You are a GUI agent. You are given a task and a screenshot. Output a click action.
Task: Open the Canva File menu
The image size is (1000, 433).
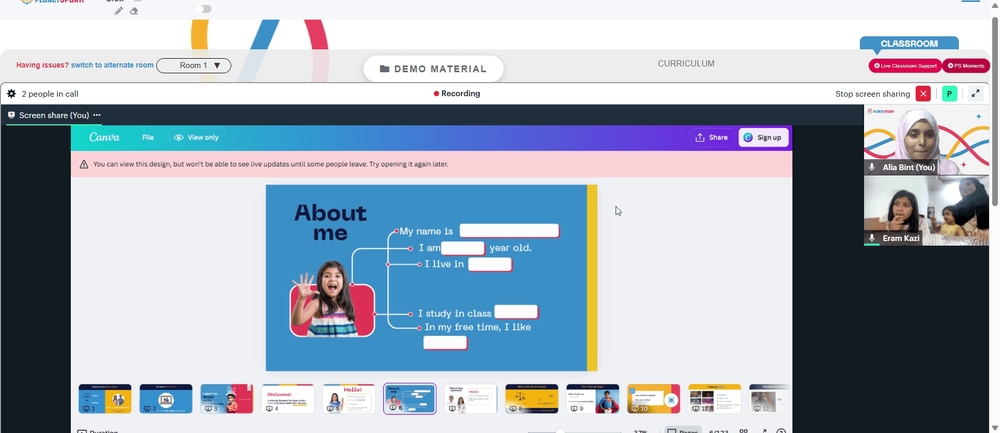click(148, 138)
